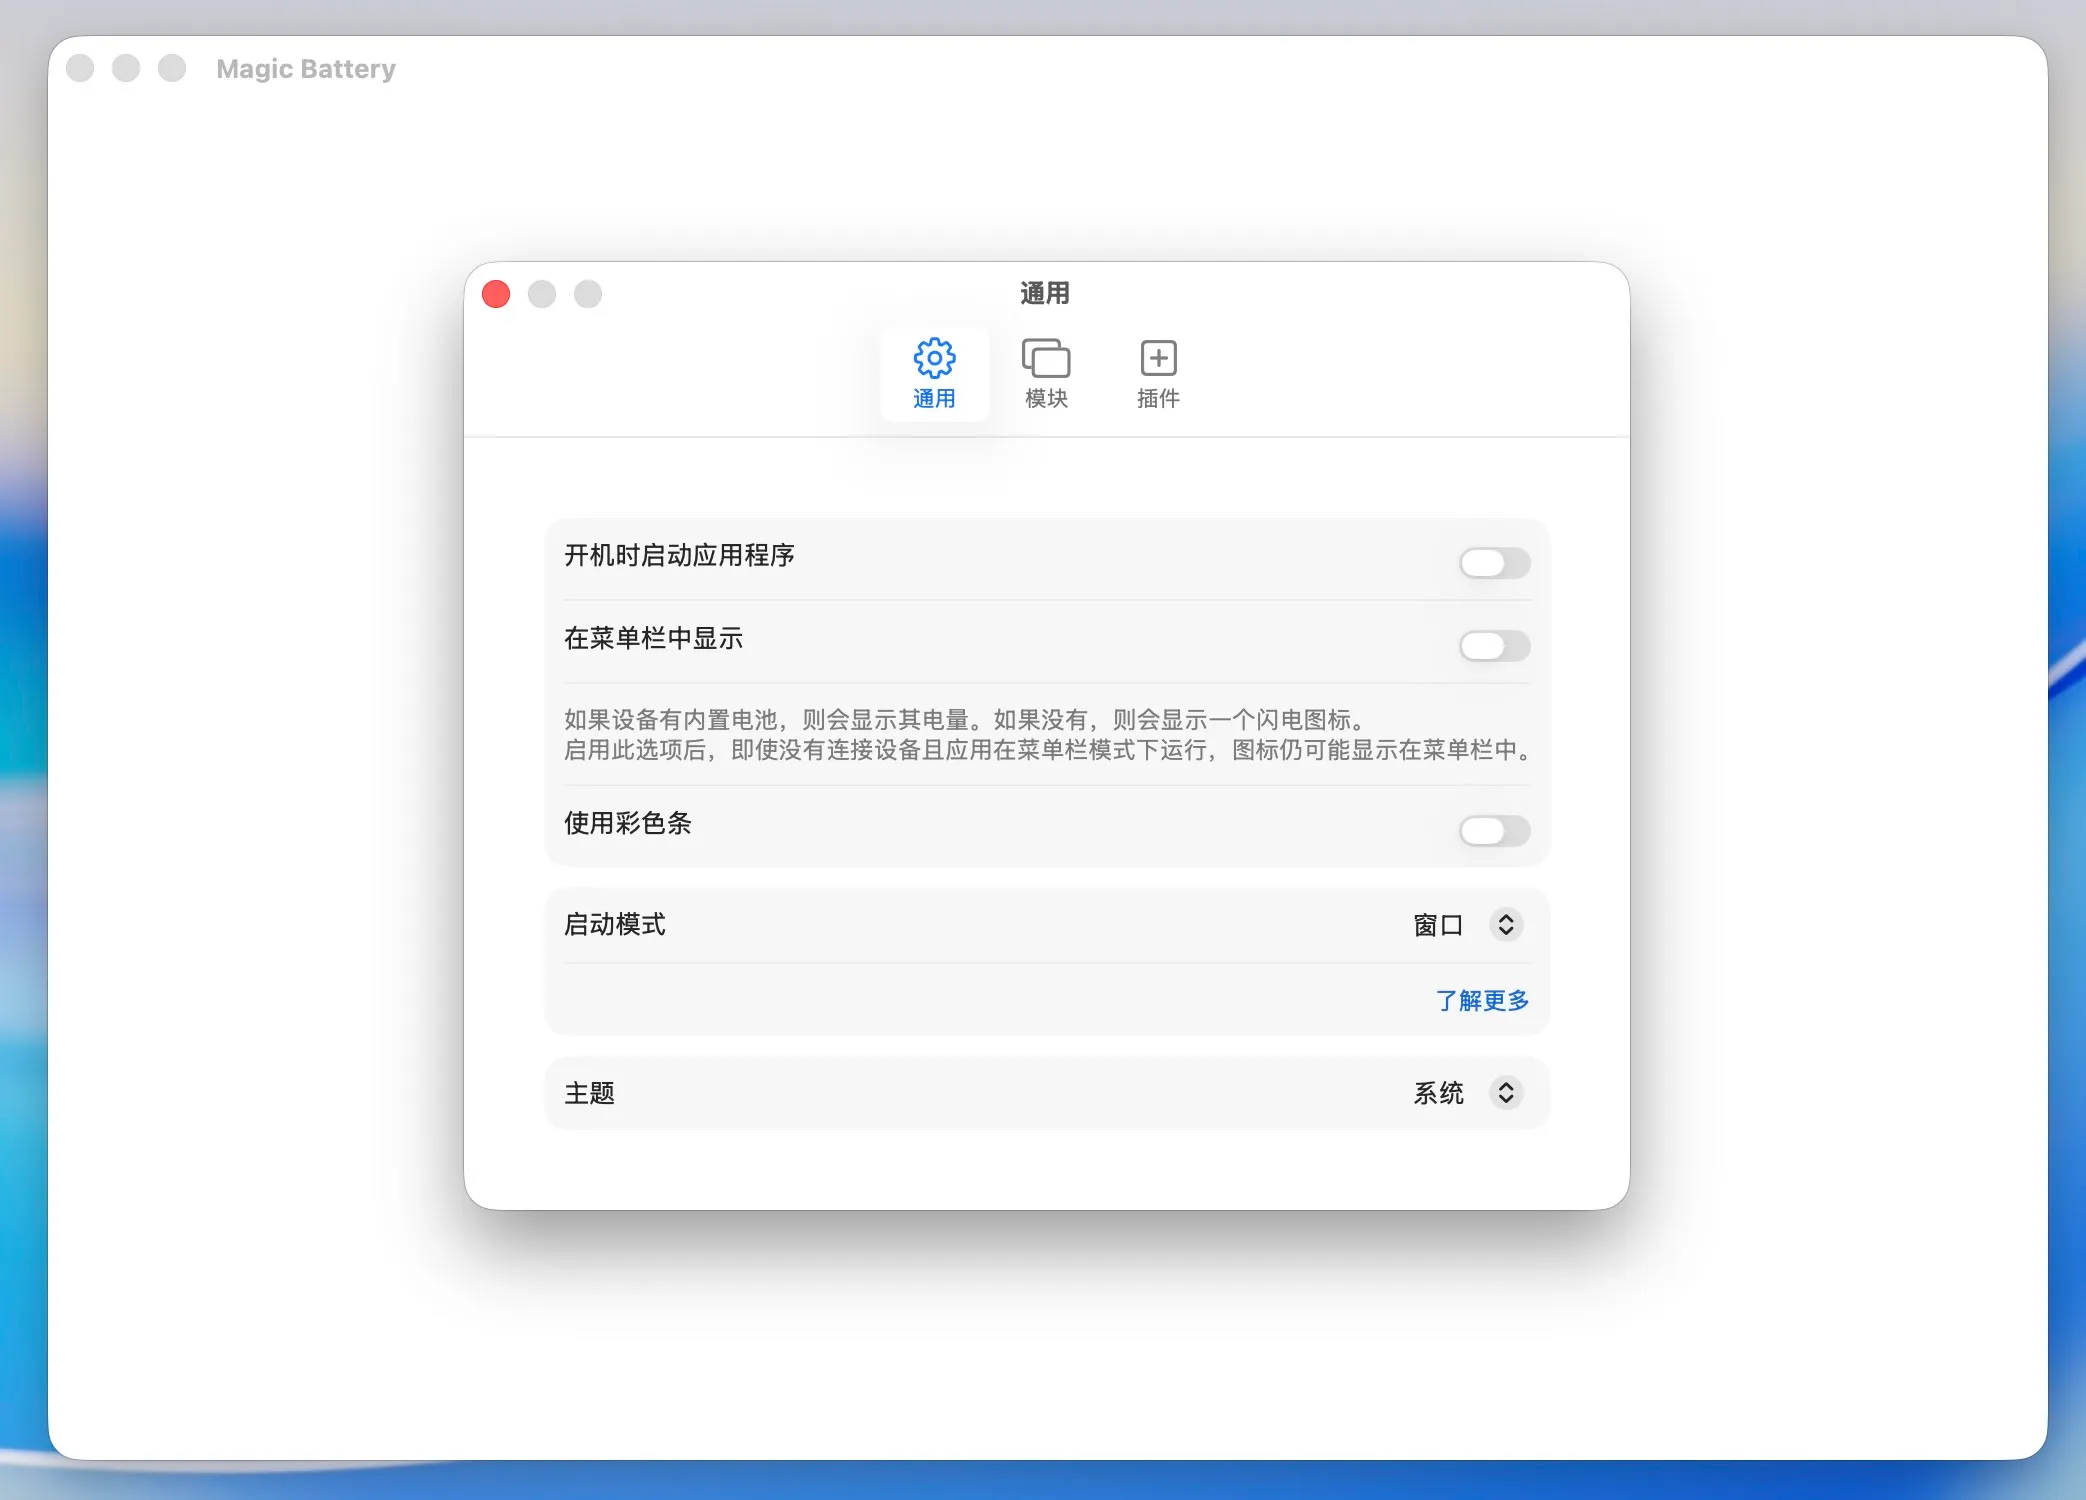Open the 模块 modules icon
Screen dimensions: 2086x1500
pos(1046,358)
